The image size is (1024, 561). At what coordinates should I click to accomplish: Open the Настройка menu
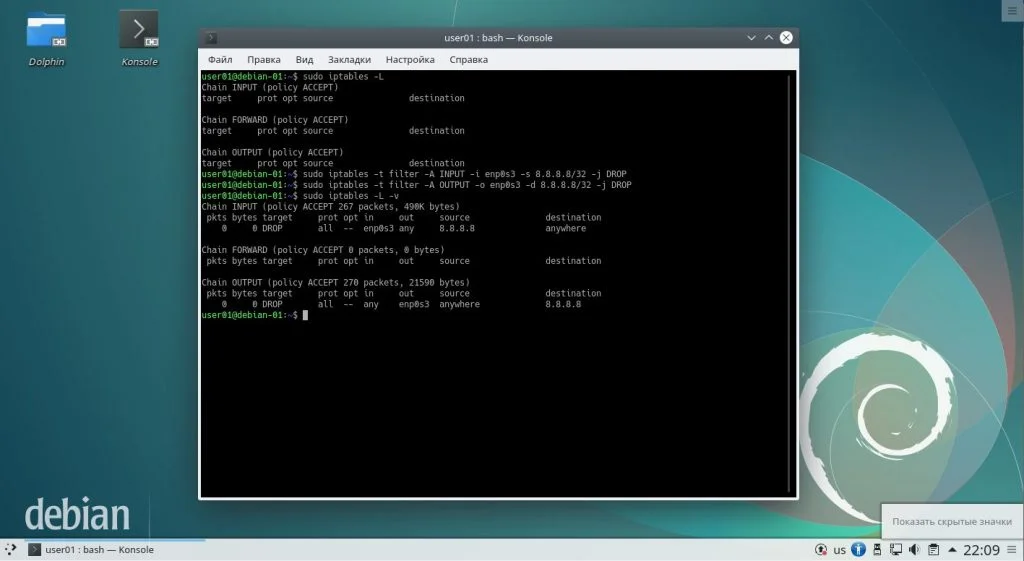410,59
